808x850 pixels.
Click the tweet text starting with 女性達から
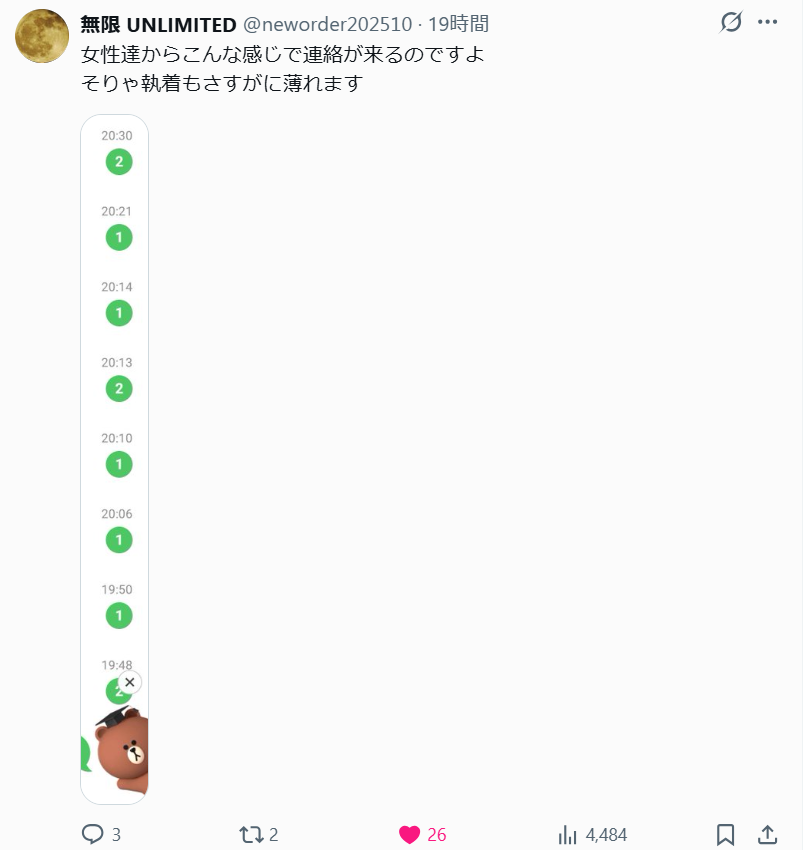(283, 55)
